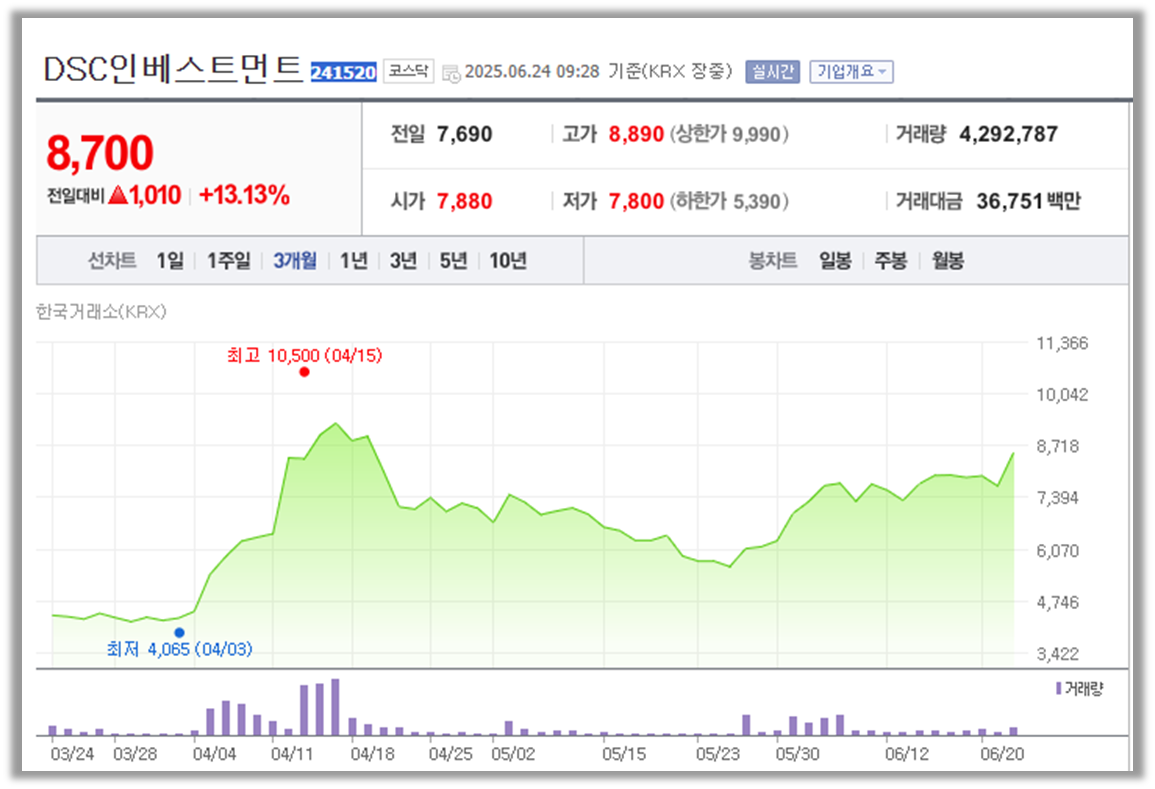Image resolution: width=1155 pixels, height=789 pixels.
Task: Click the calendar clock icon beside the date
Action: pos(451,73)
